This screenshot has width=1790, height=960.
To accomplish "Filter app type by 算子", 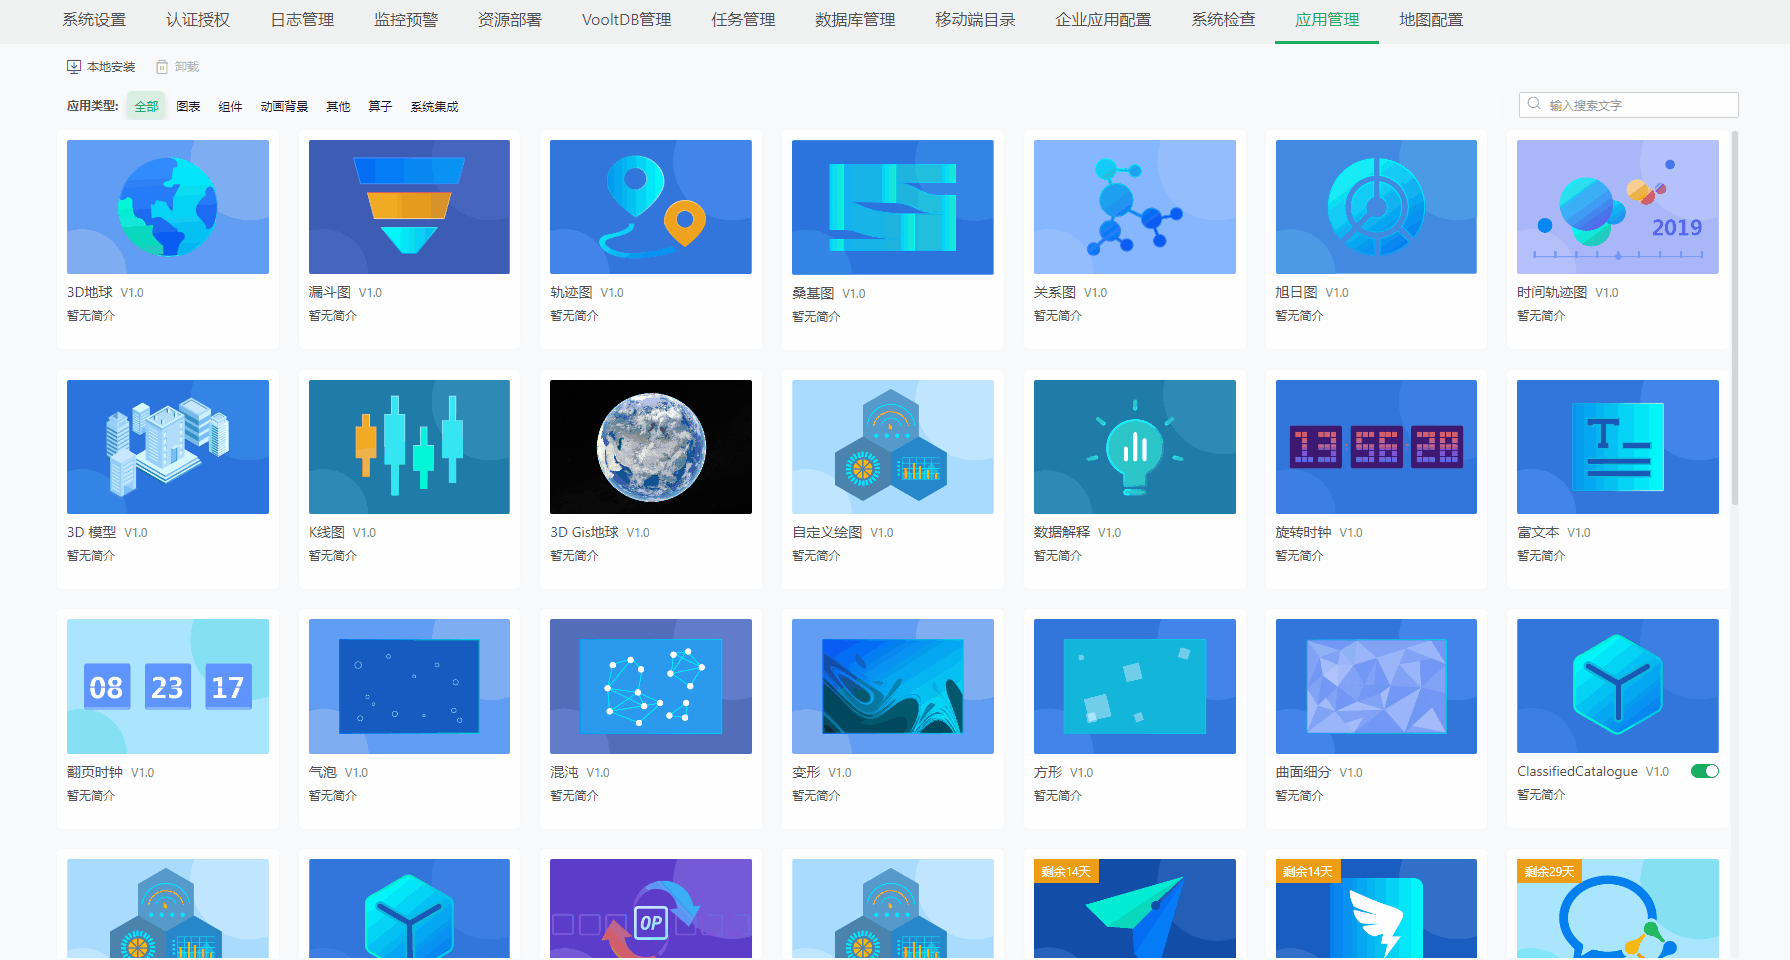I will (380, 106).
